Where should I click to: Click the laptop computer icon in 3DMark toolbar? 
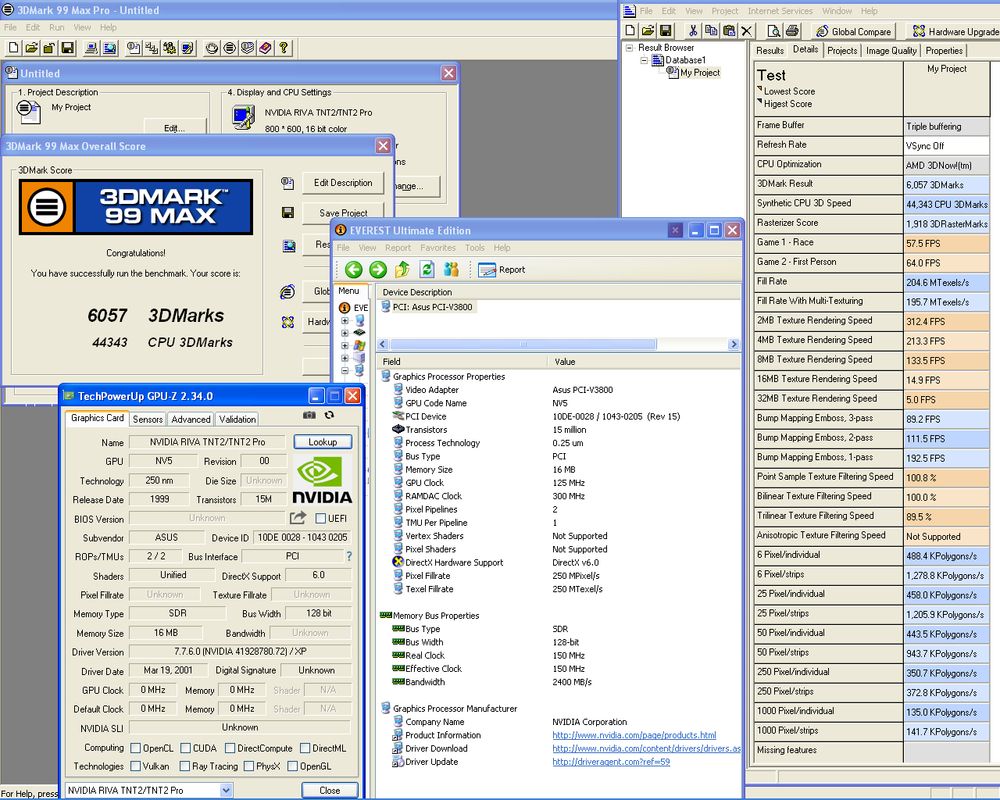click(x=91, y=48)
